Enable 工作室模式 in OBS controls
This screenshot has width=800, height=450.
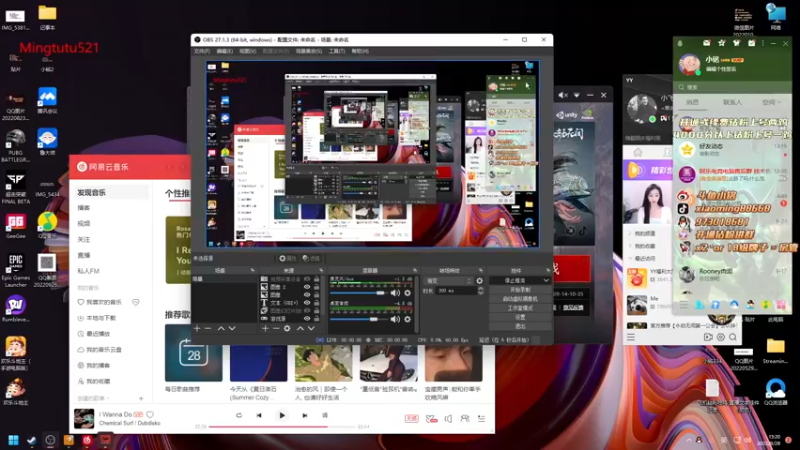[520, 308]
